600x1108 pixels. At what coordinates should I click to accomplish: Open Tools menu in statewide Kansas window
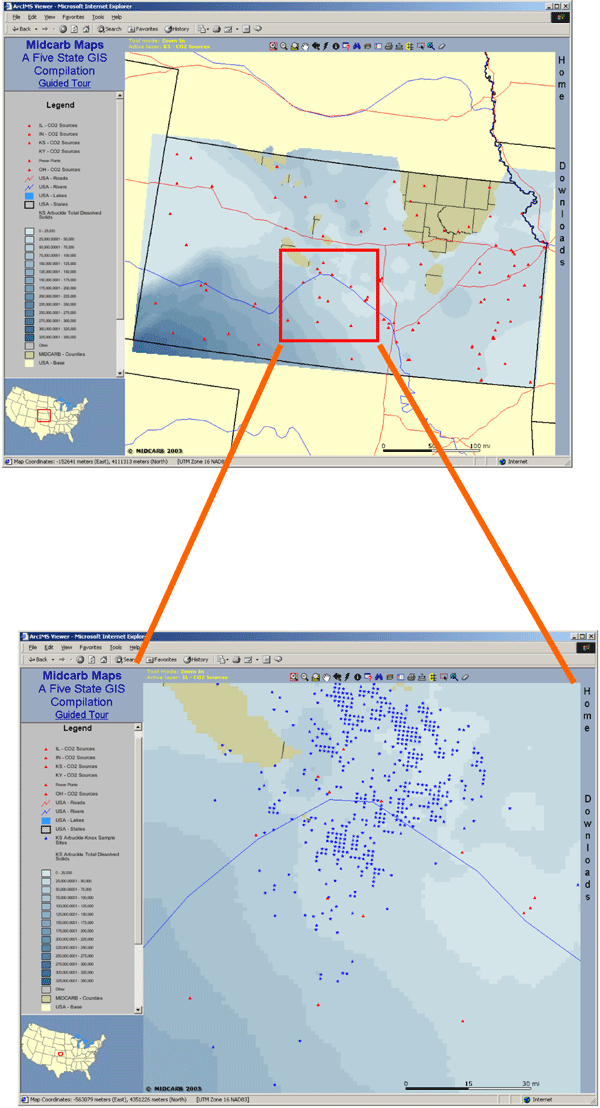(98, 17)
